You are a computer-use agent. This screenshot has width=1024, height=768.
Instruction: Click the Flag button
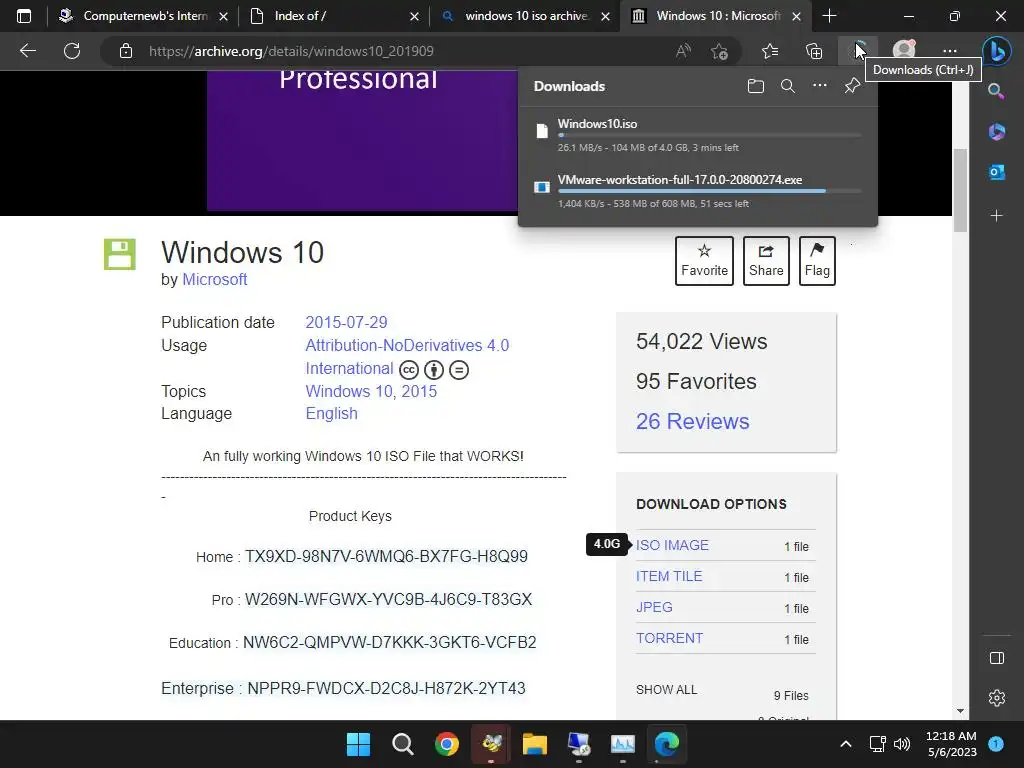pyautogui.click(x=817, y=261)
